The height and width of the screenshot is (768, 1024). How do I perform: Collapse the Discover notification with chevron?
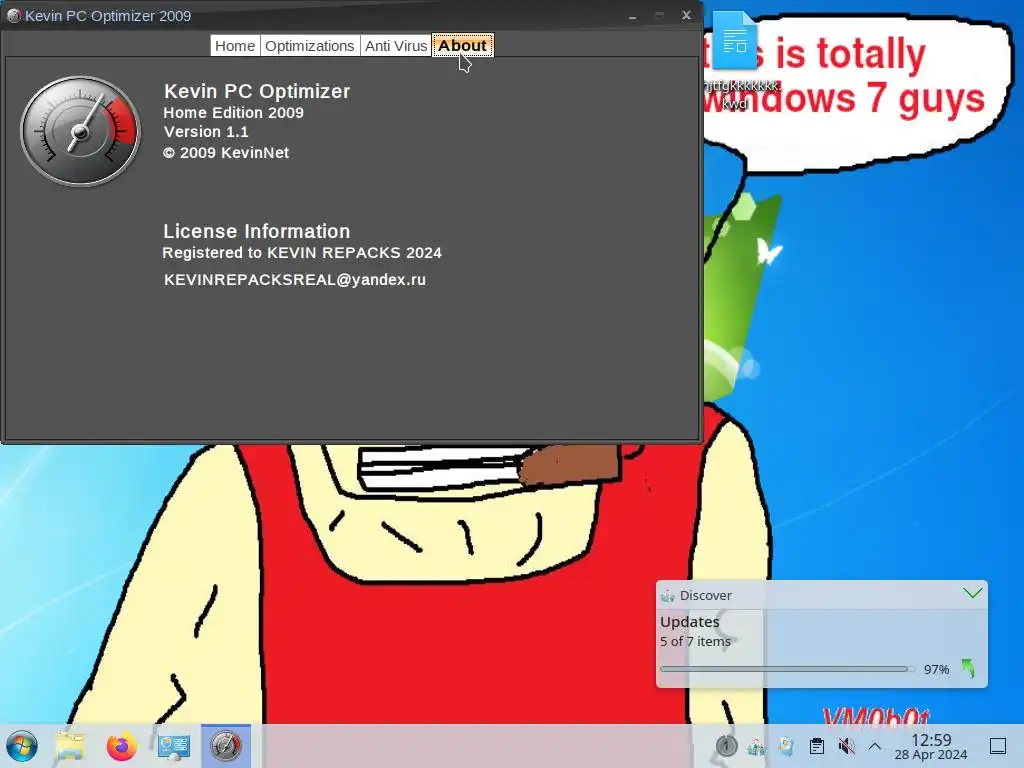[x=972, y=594]
